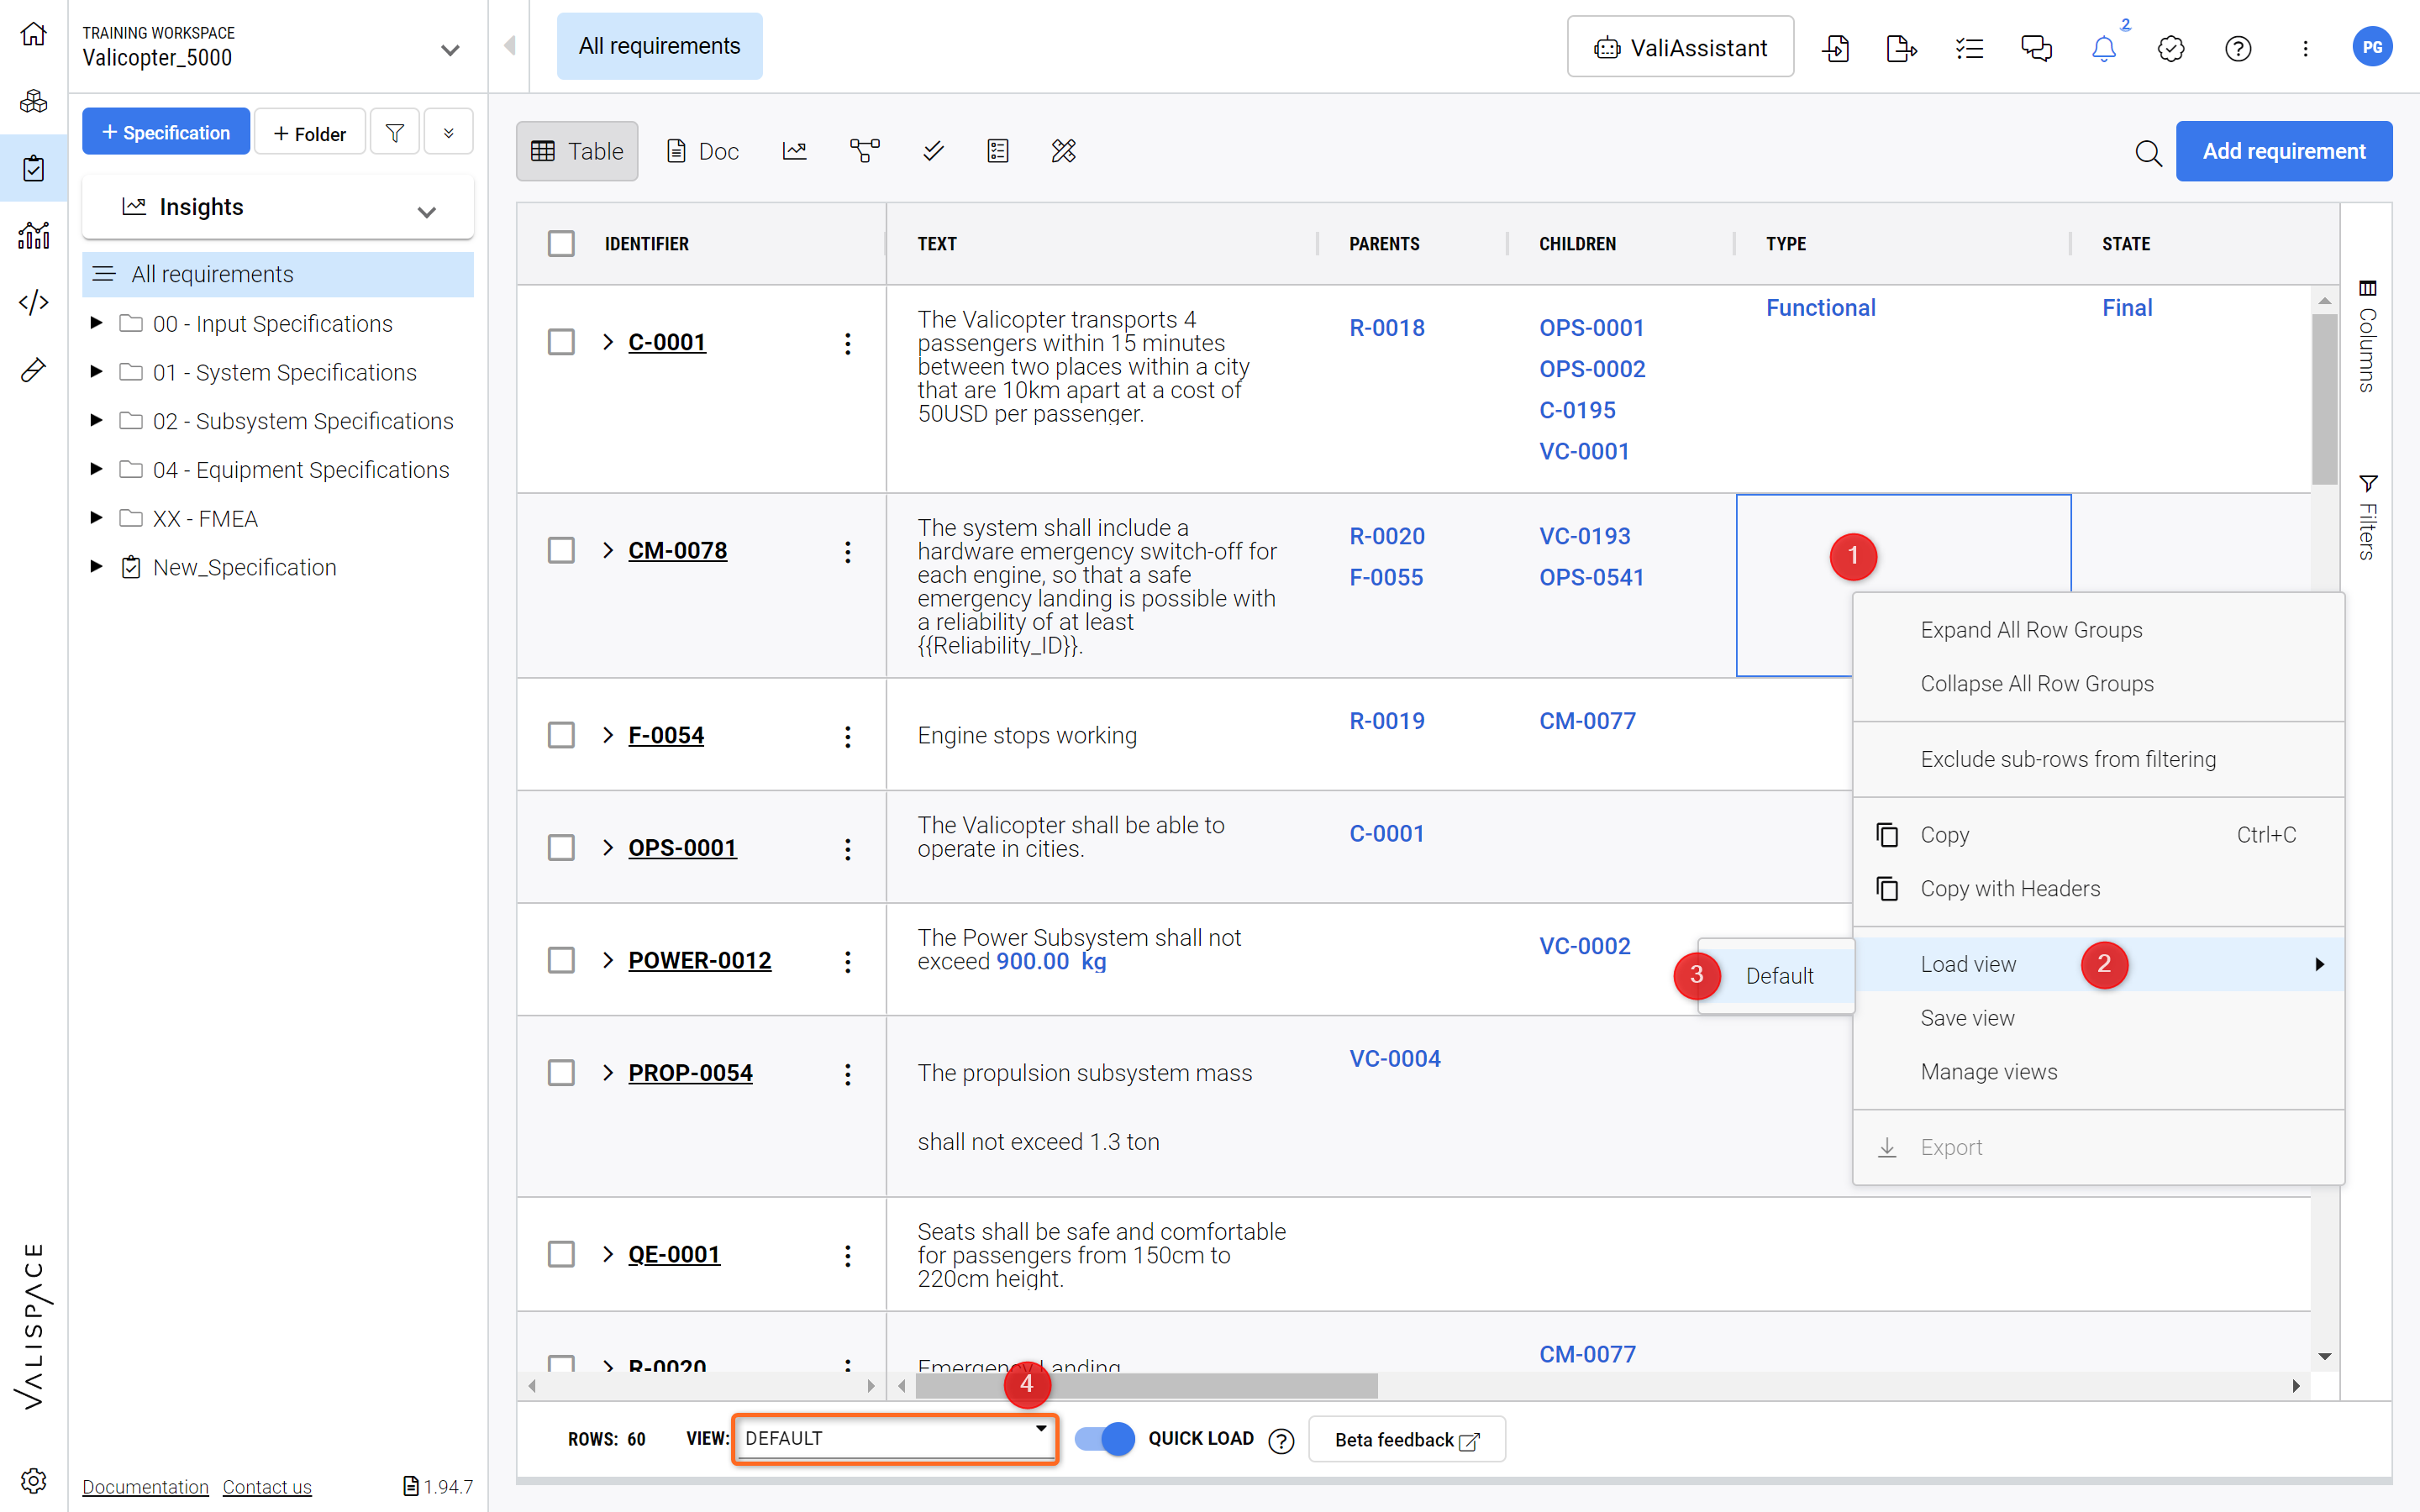The image size is (2420, 1512).
Task: Open the notifications bell
Action: tap(2104, 48)
